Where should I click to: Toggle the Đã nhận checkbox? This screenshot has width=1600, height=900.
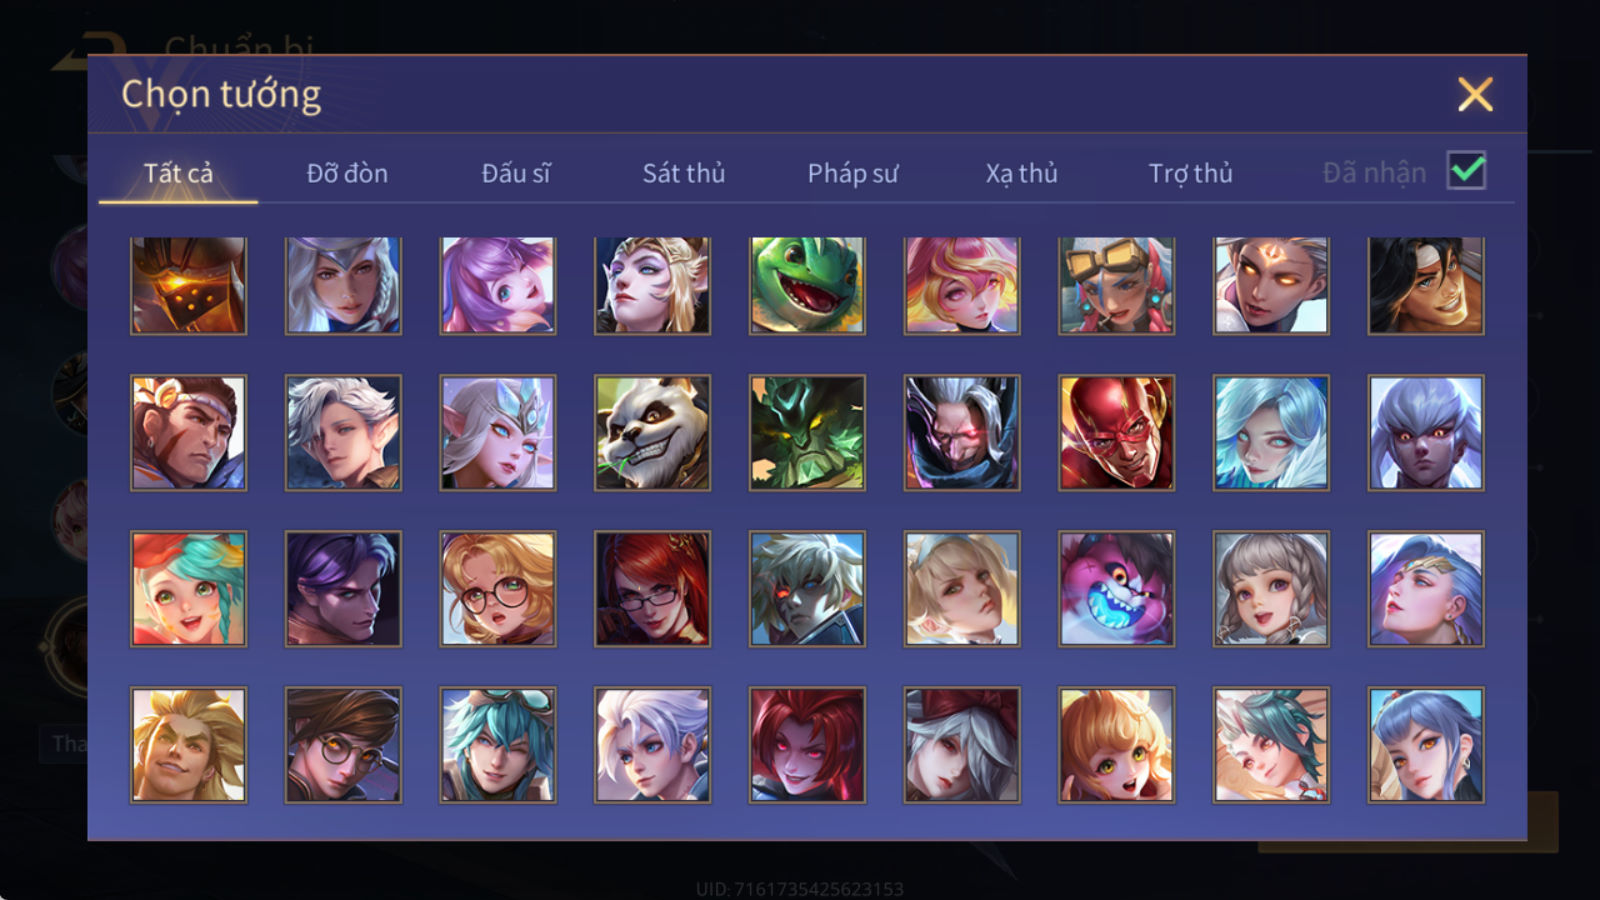pyautogui.click(x=1466, y=171)
